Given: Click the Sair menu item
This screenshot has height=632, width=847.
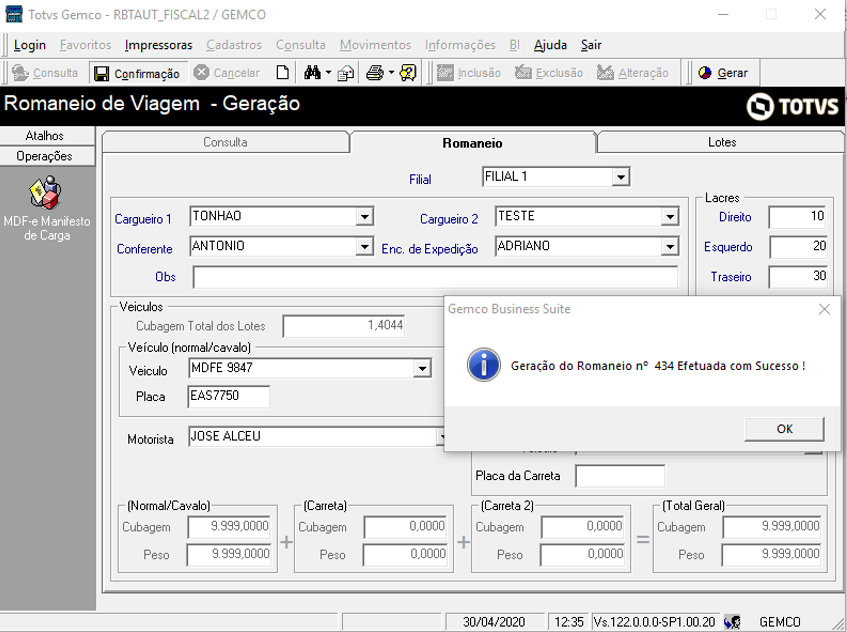Looking at the screenshot, I should click(x=591, y=45).
